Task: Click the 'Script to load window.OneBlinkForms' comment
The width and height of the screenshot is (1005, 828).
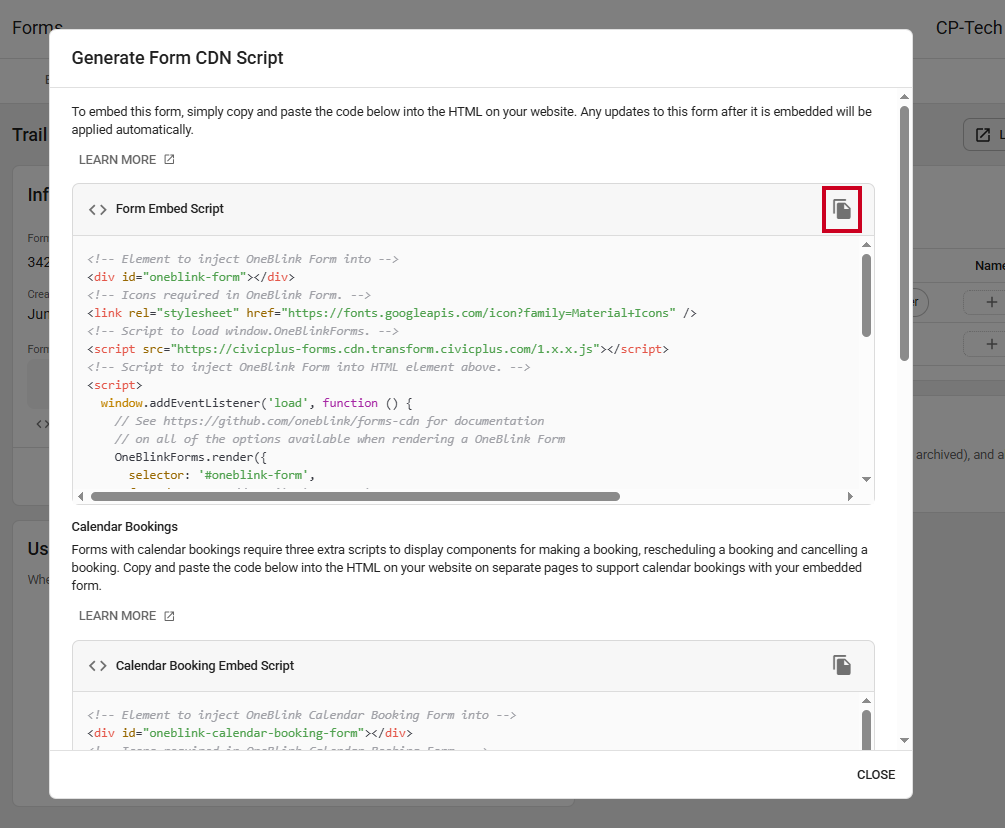Action: pyautogui.click(x=243, y=331)
